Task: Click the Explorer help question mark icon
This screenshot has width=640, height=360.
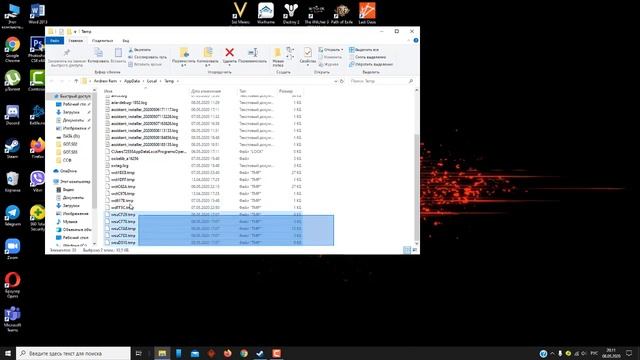Action: click(x=416, y=40)
